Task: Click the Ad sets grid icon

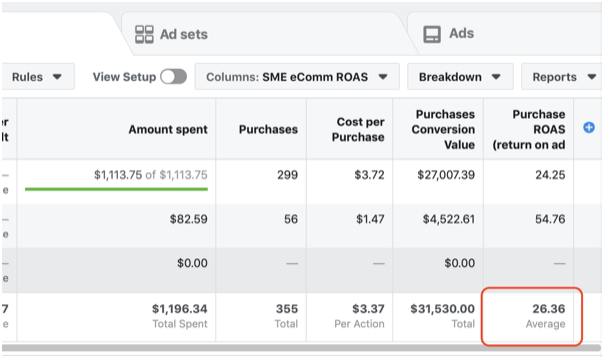Action: [144, 34]
